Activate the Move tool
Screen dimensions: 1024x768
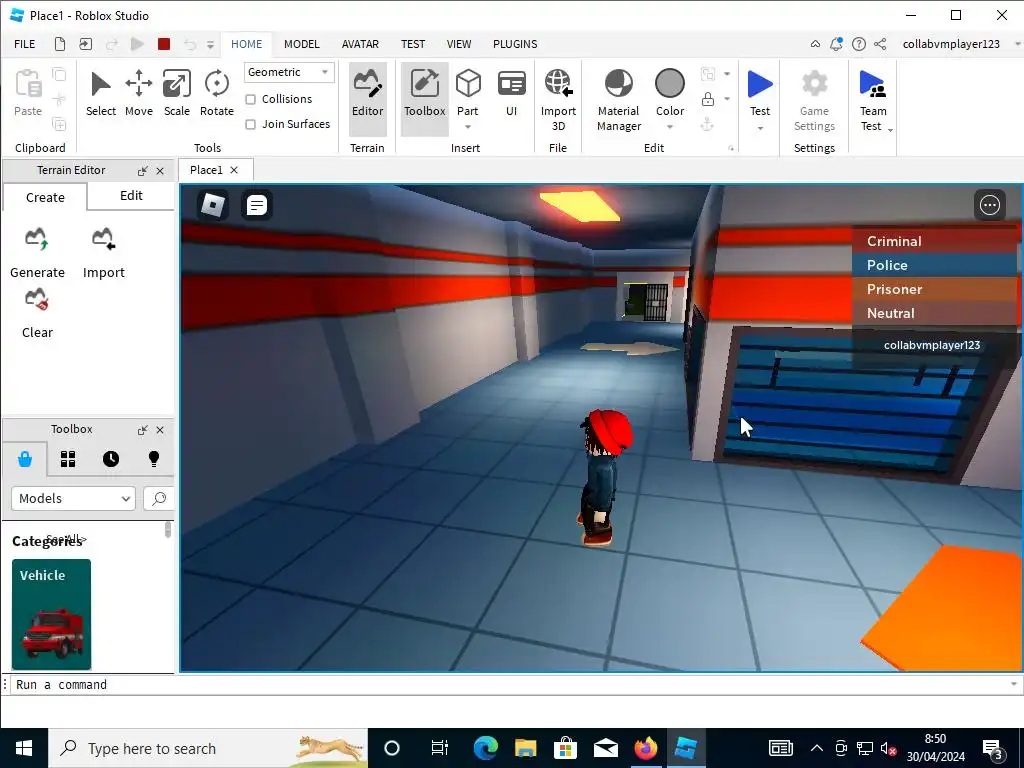click(x=138, y=95)
